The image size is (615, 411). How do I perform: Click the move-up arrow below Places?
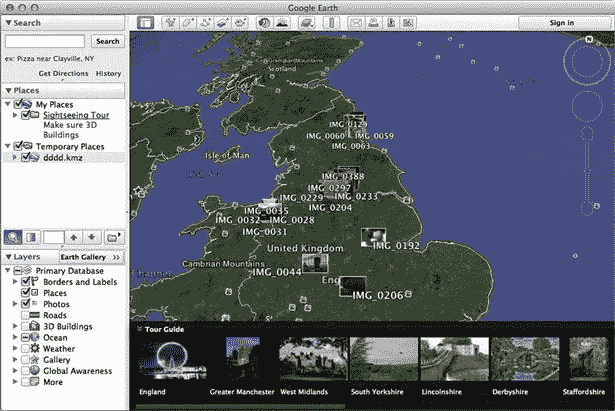point(74,237)
